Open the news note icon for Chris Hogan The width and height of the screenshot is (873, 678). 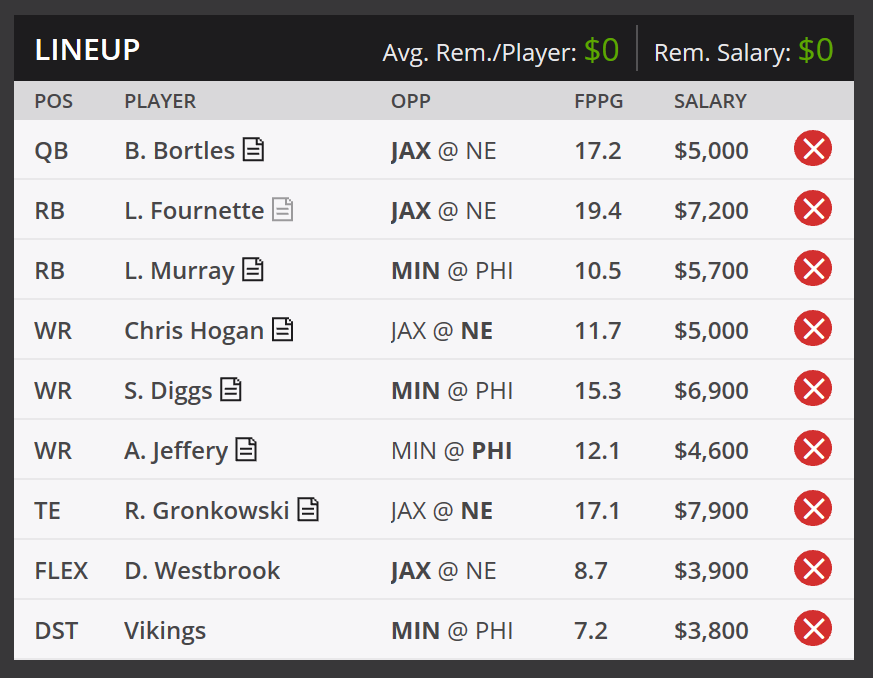coord(282,329)
